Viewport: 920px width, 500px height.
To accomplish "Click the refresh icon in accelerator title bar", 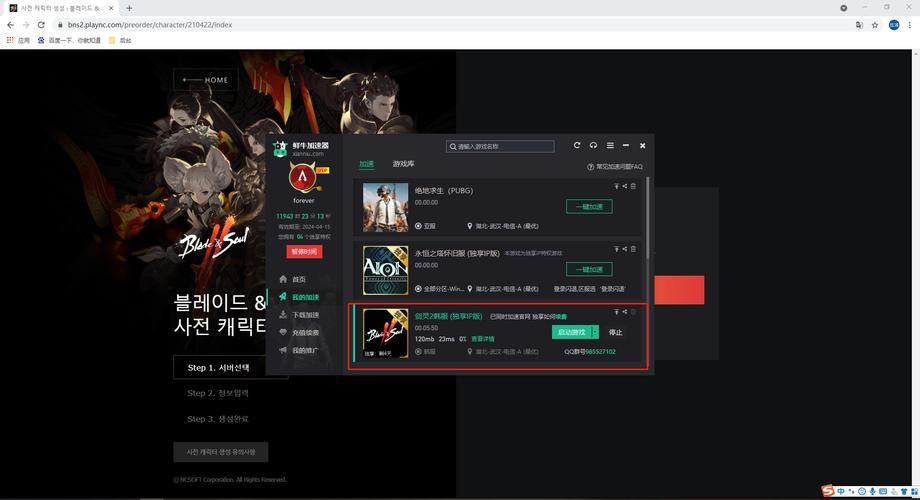I will pos(577,145).
